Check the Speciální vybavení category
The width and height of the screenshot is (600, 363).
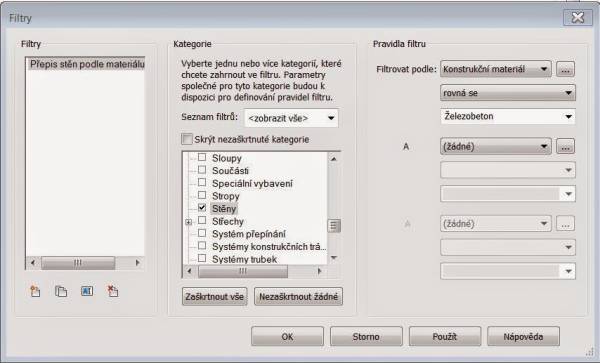[x=202, y=183]
